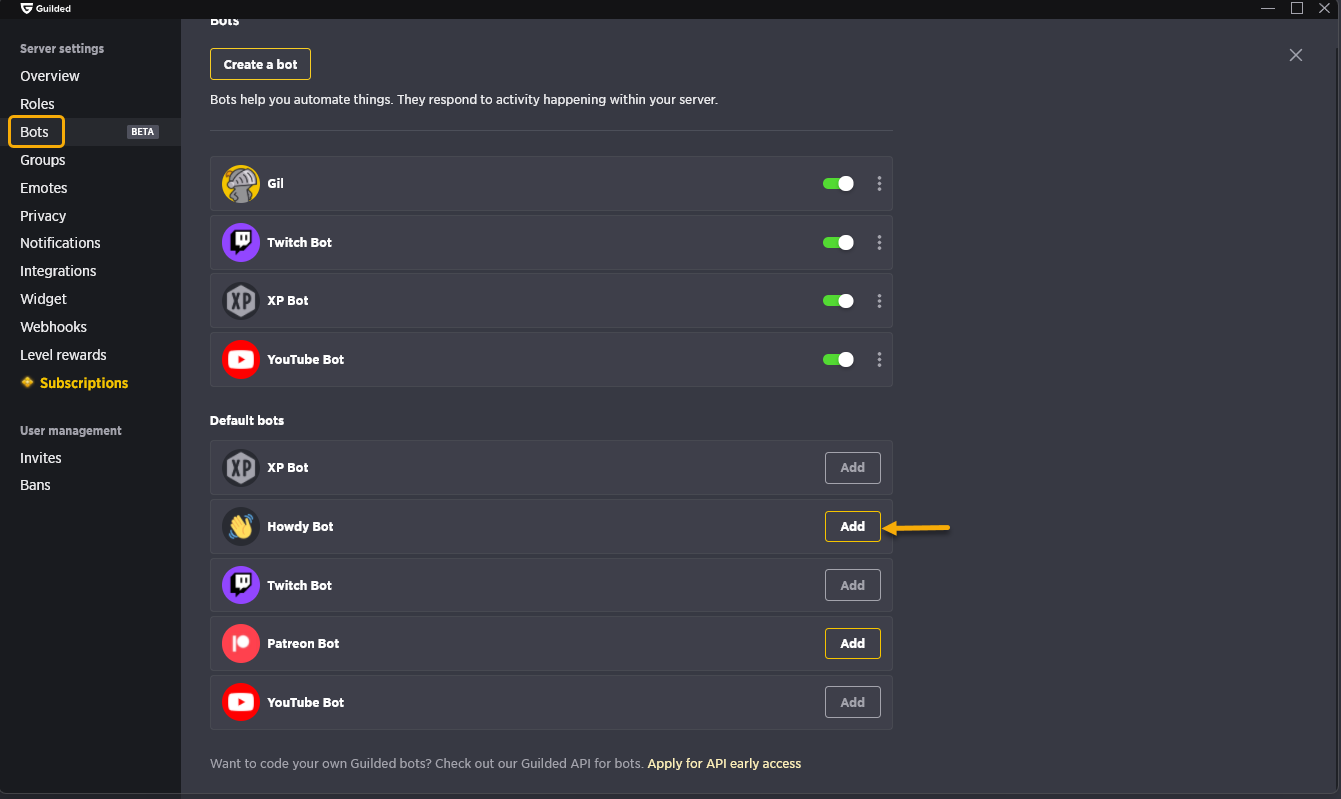This screenshot has height=799, width=1341.
Task: Go to Webhooks settings
Action: [x=53, y=327]
